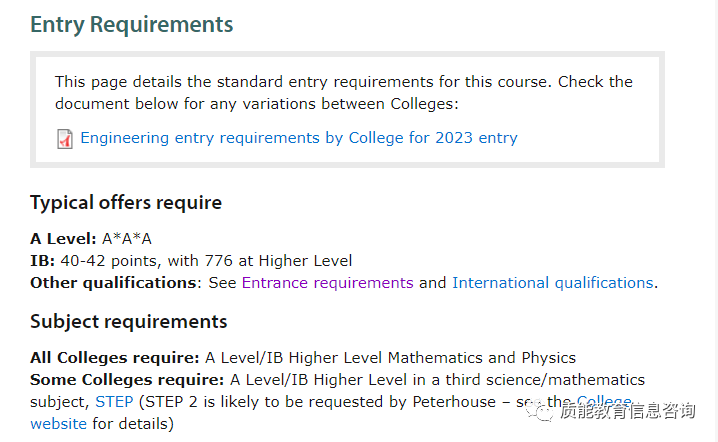Click the 'This page details' intro paragraph
This screenshot has width=718, height=442.
[x=344, y=93]
